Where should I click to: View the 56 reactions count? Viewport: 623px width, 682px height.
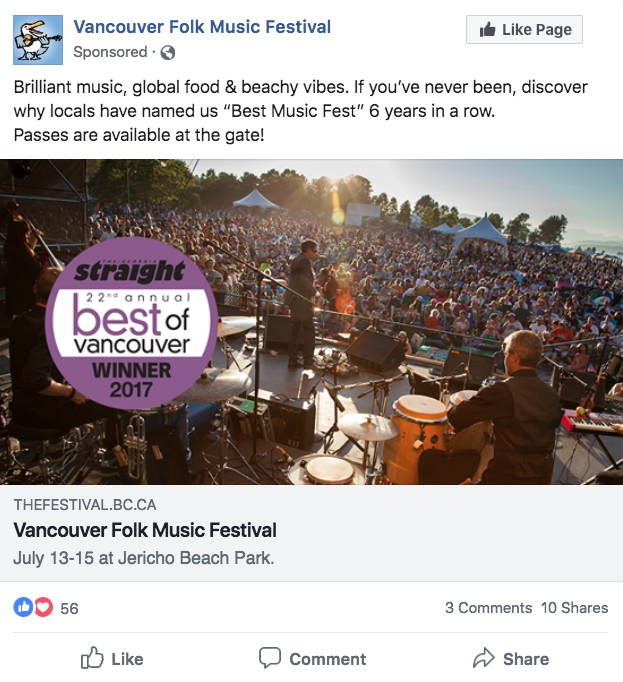point(69,608)
